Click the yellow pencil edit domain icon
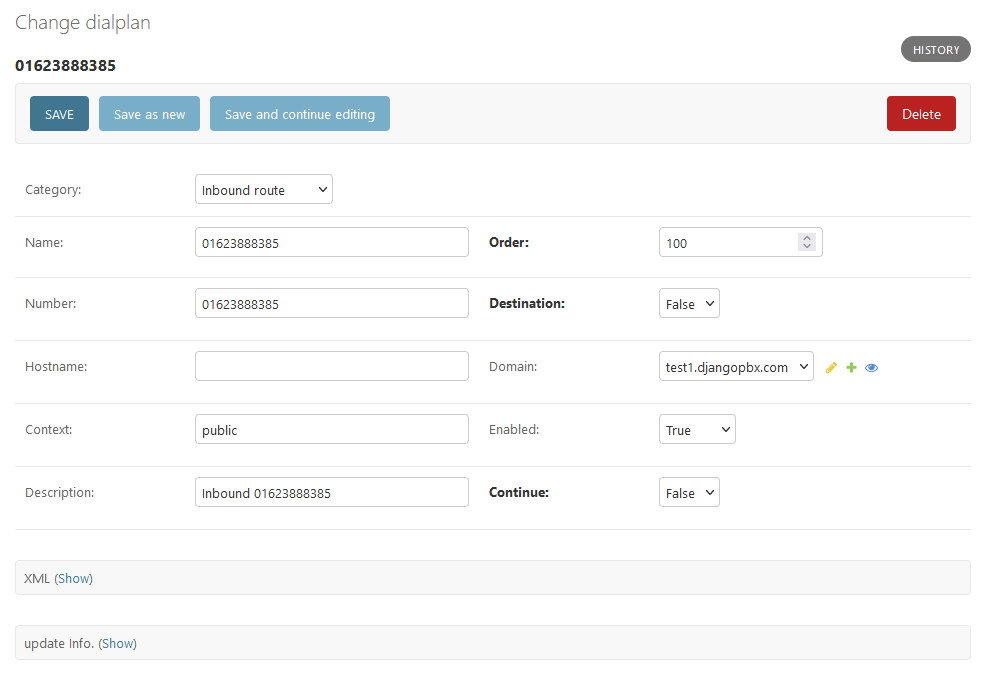The width and height of the screenshot is (988, 679). [830, 368]
